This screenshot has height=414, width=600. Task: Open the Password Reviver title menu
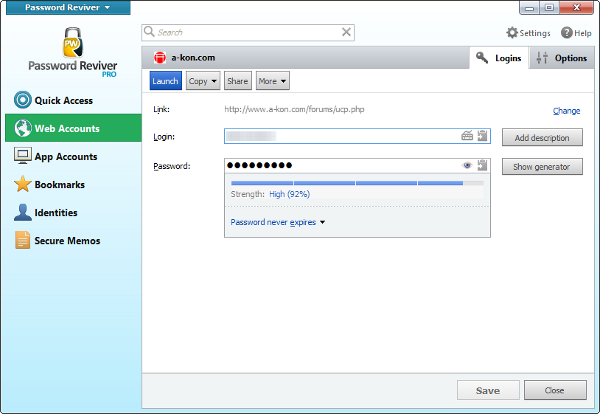pyautogui.click(x=68, y=7)
